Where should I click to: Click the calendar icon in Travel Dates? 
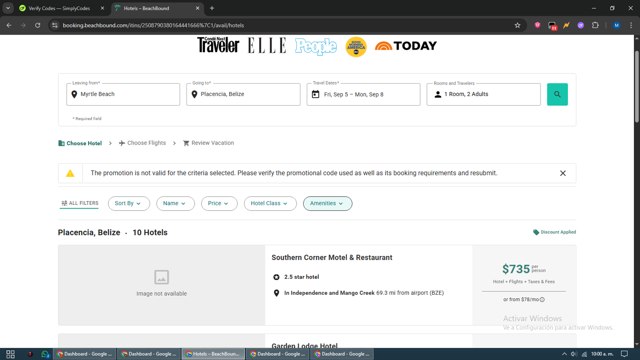pyautogui.click(x=316, y=94)
